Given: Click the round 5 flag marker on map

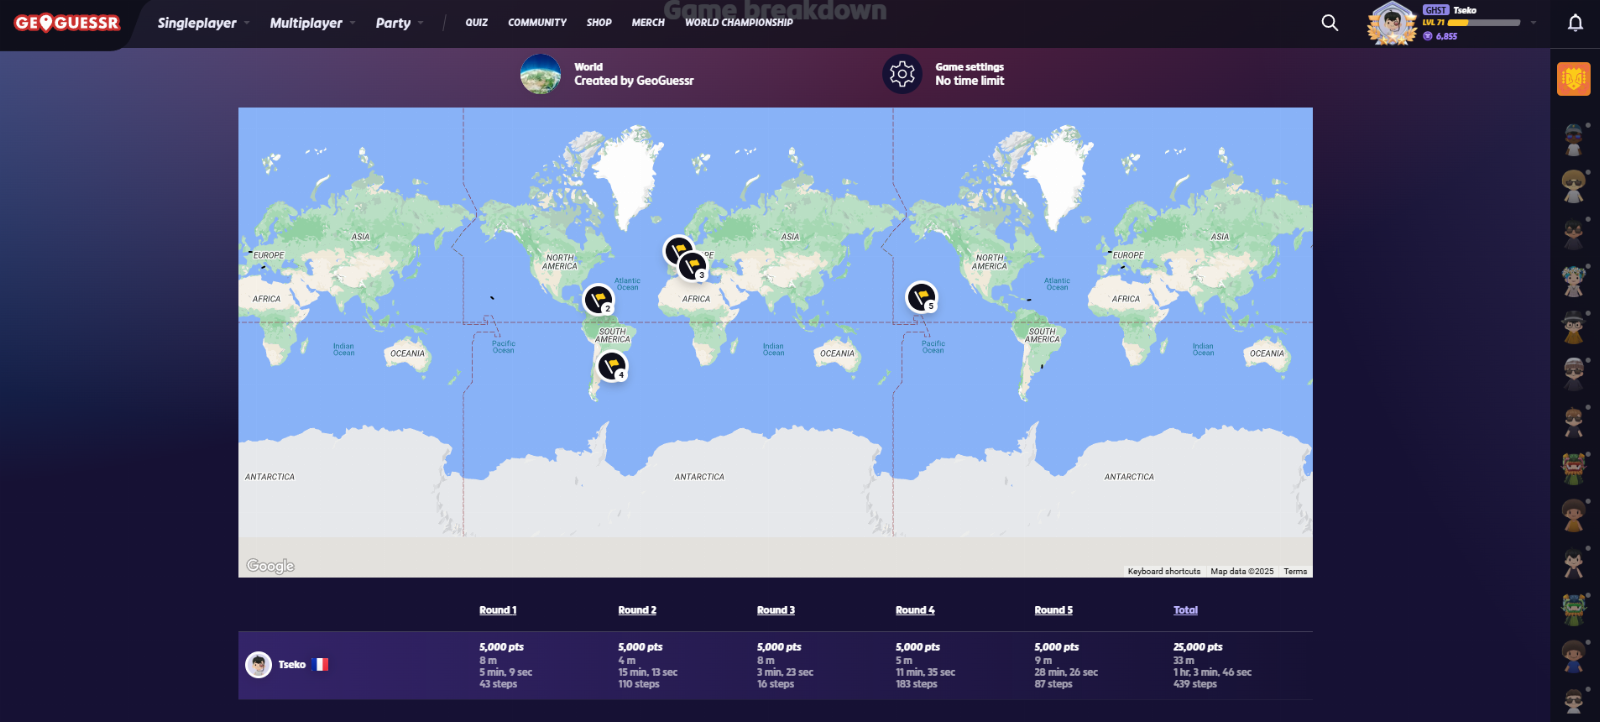Looking at the screenshot, I should [921, 296].
